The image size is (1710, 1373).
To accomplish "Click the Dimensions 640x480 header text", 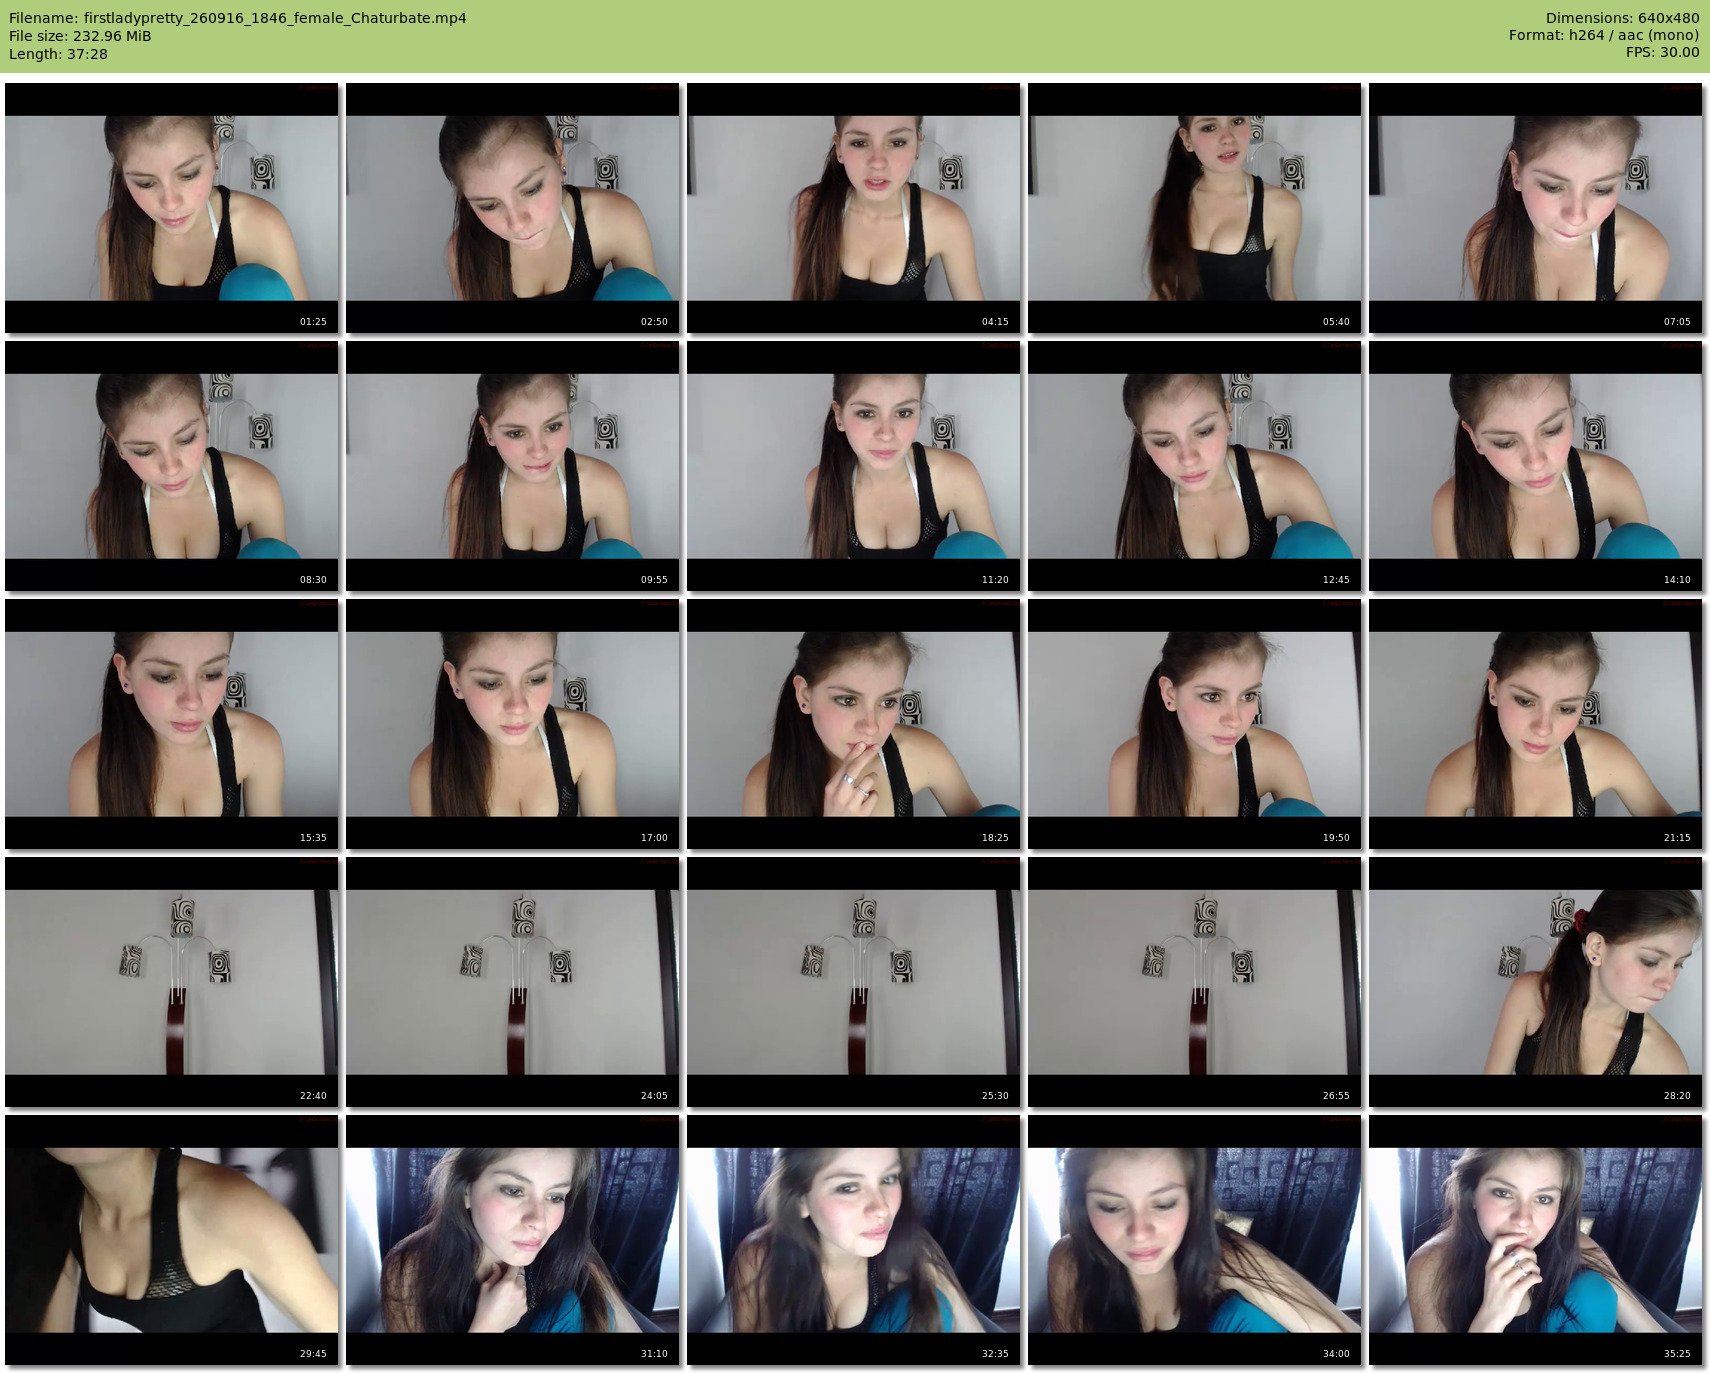I will [x=1622, y=18].
